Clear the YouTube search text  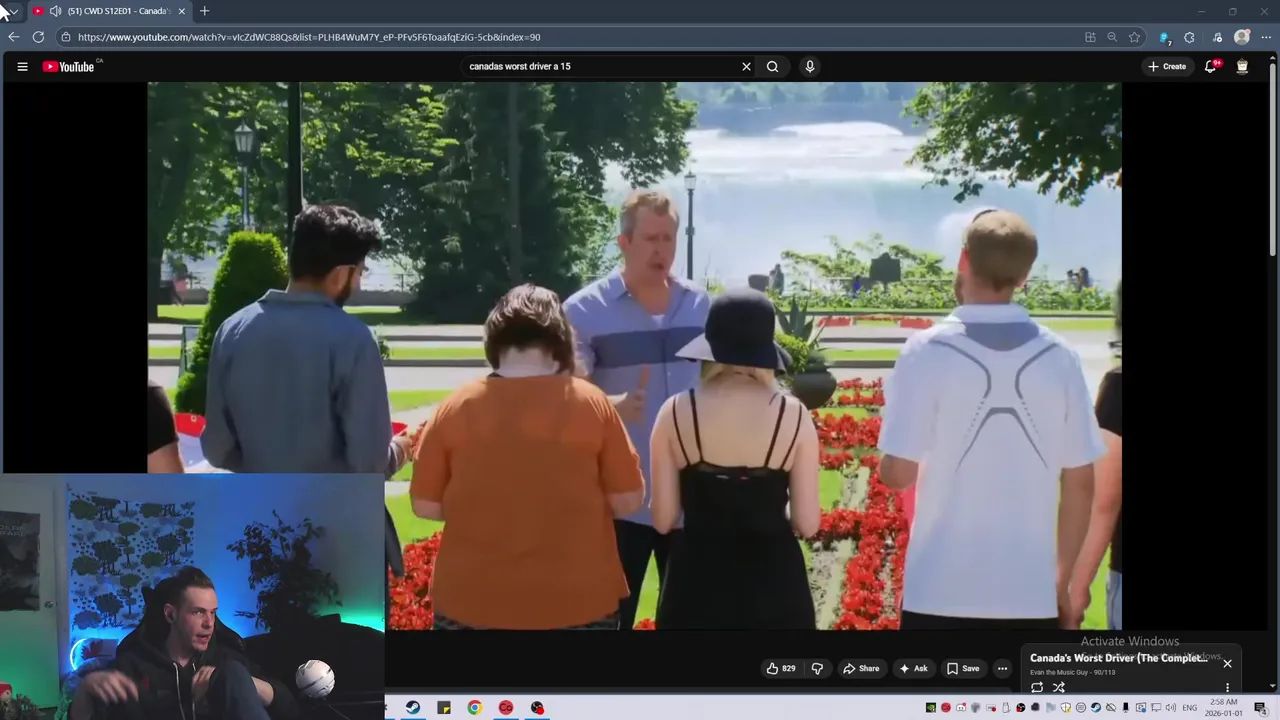(746, 67)
